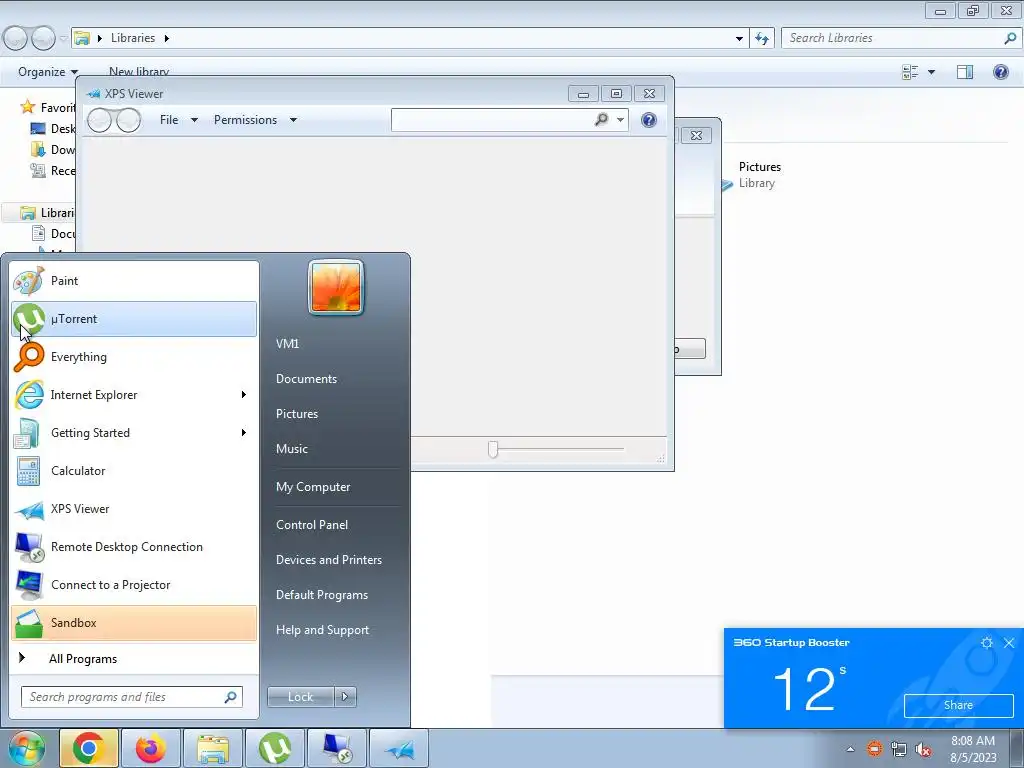The image size is (1024, 768).
Task: Open view options dropdown in Explorer
Action: click(x=931, y=72)
